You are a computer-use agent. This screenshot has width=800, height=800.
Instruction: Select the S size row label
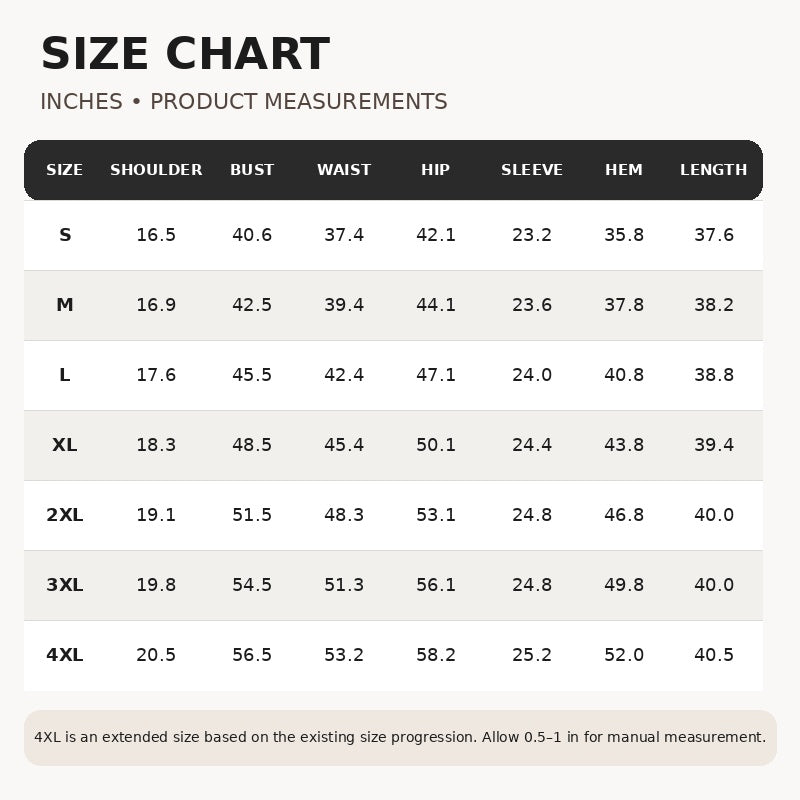(x=65, y=235)
